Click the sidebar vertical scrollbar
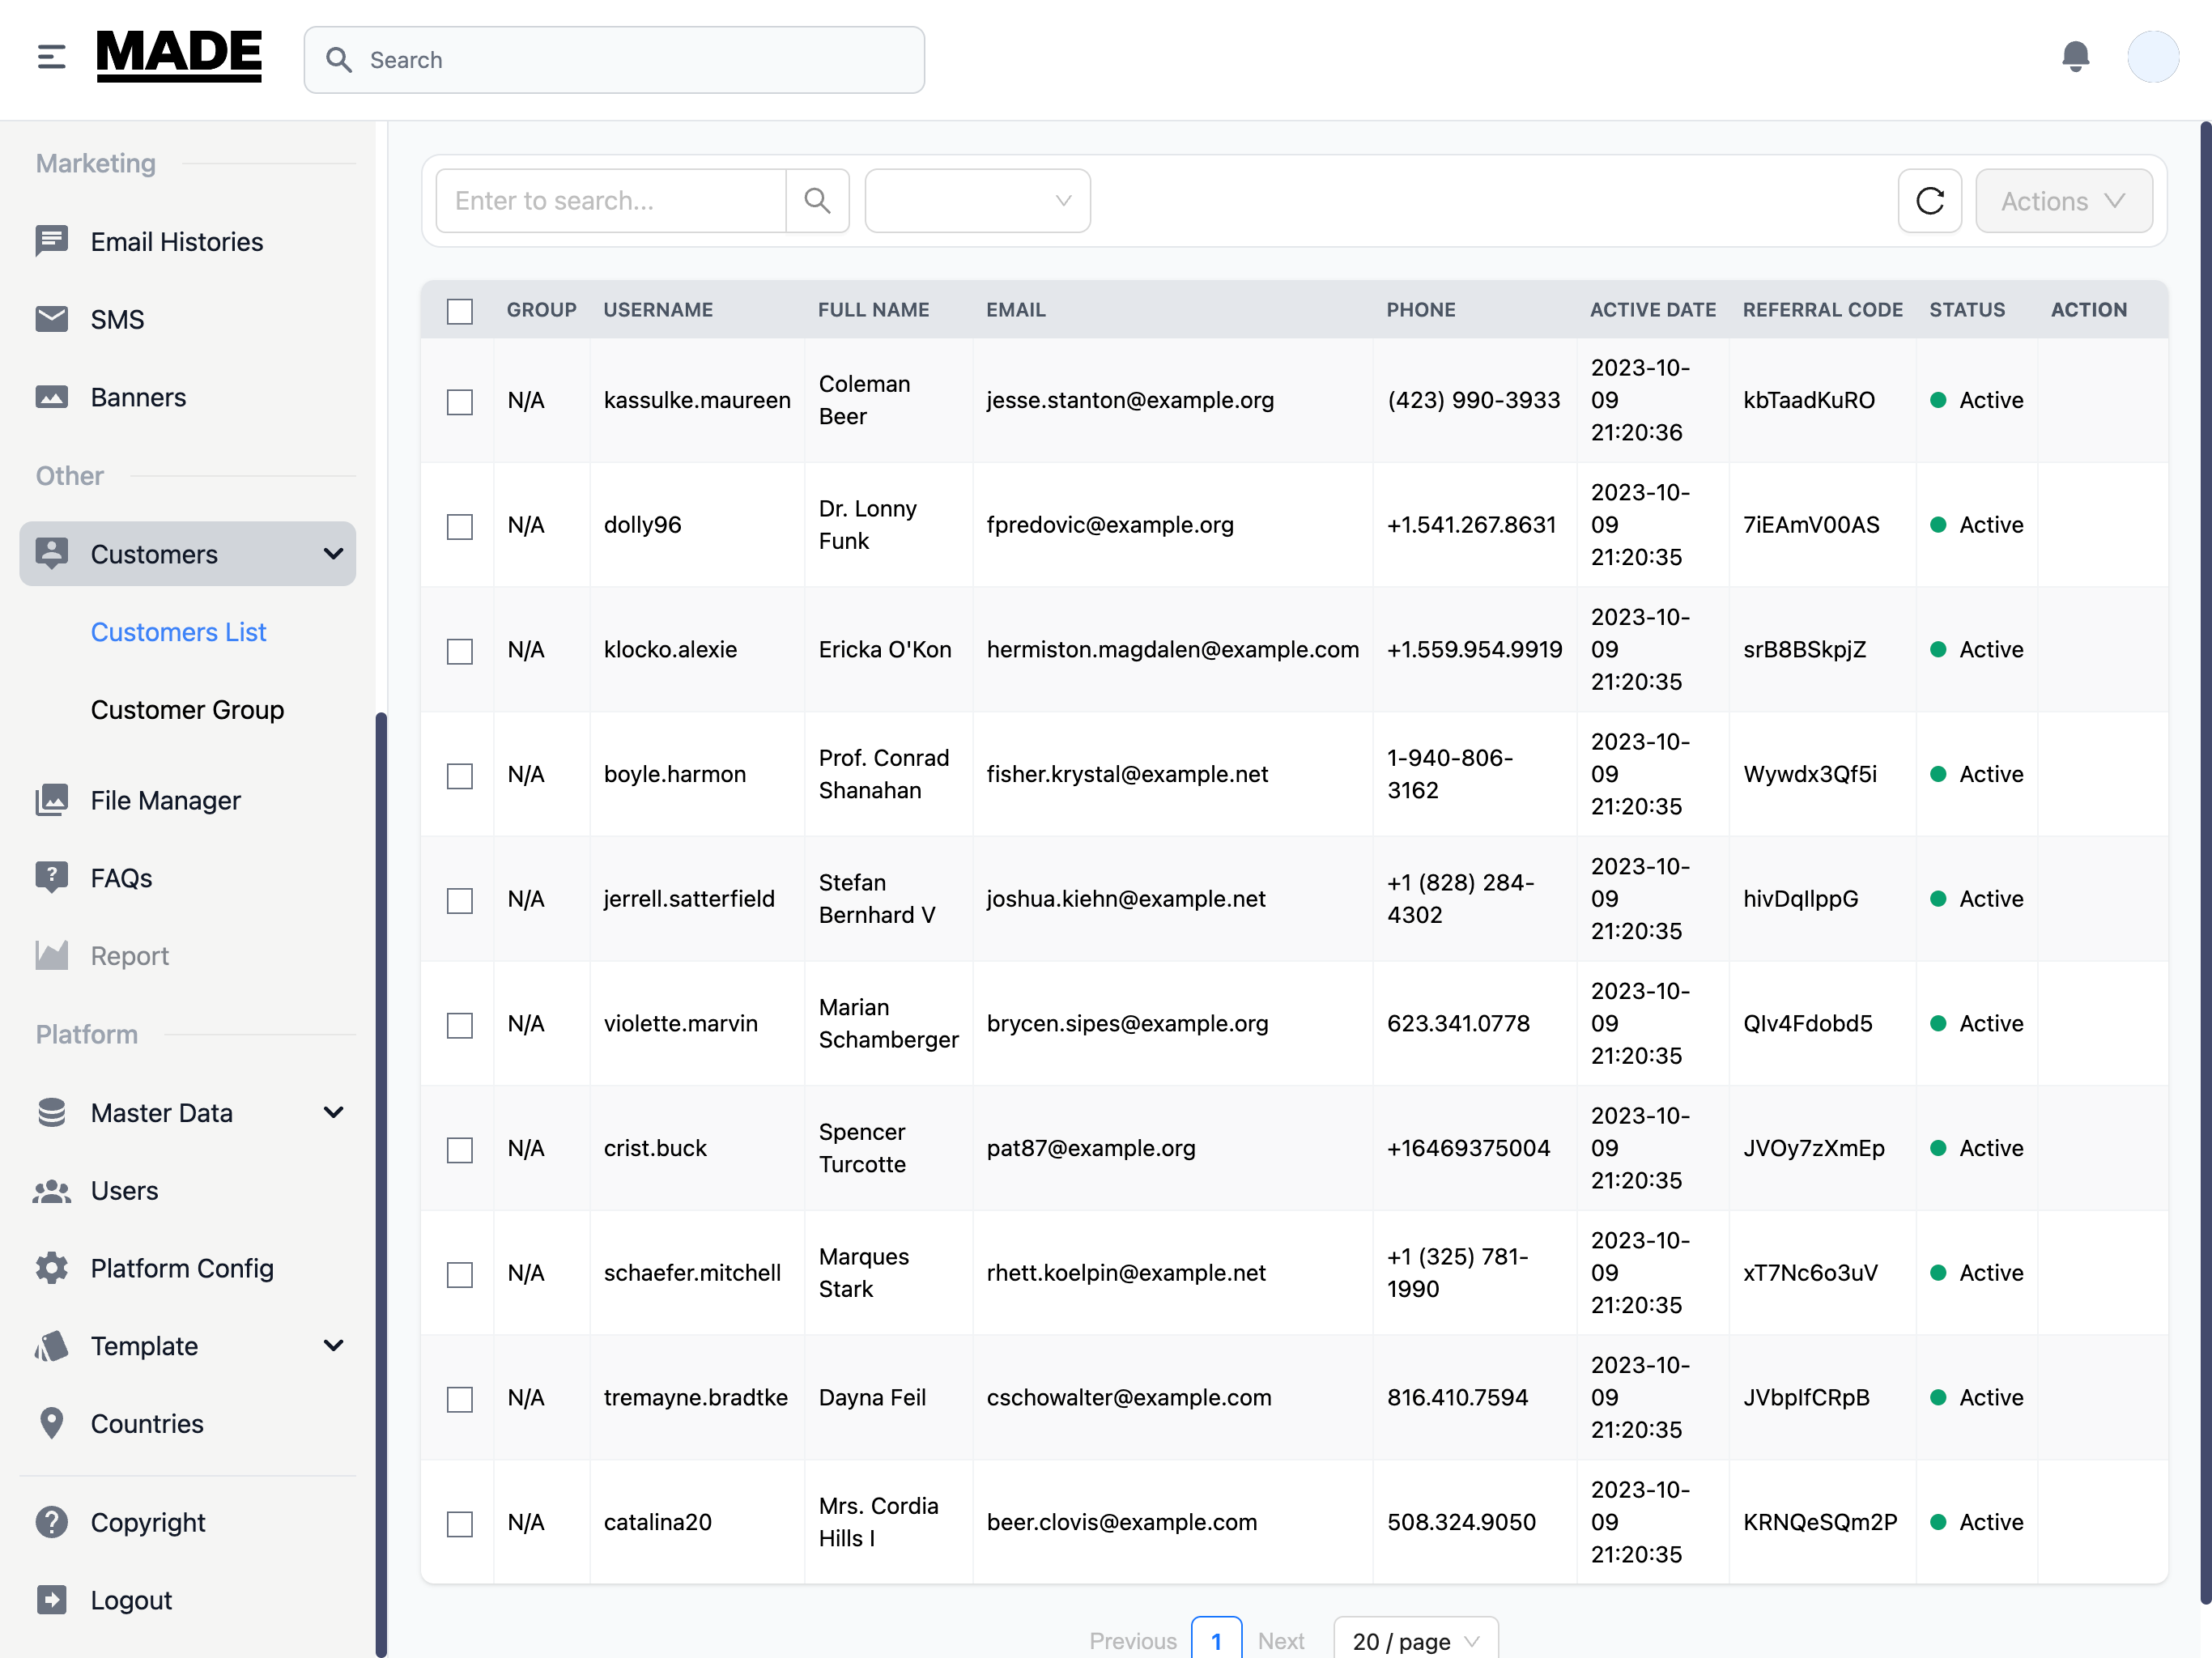Viewport: 2212px width, 1658px height. [x=380, y=1184]
